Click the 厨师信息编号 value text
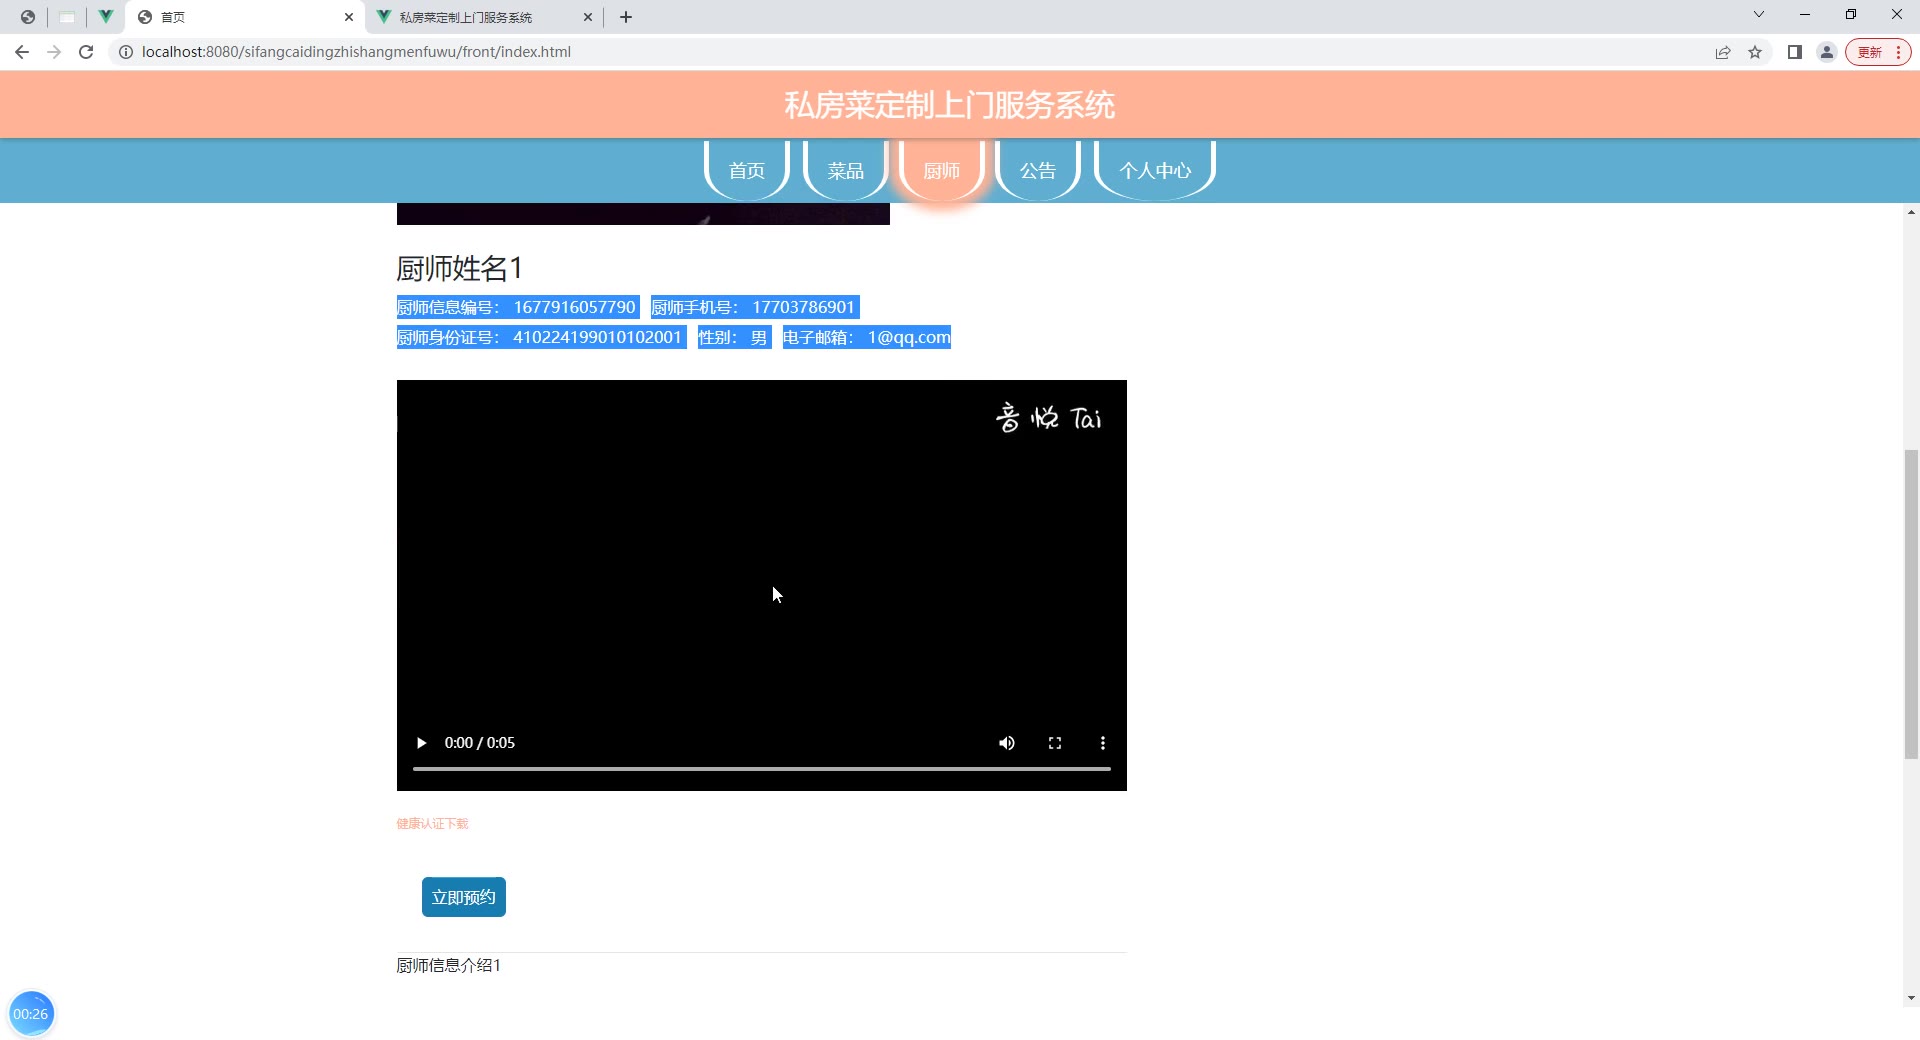The height and width of the screenshot is (1040, 1920). [x=575, y=307]
